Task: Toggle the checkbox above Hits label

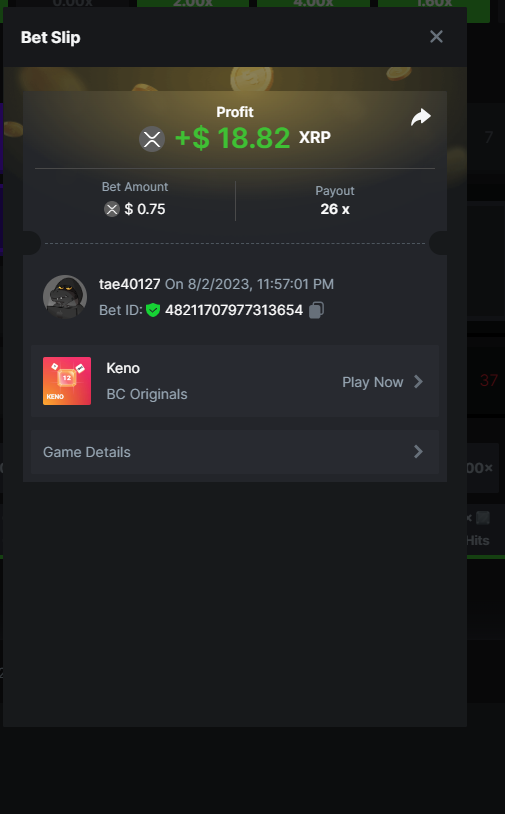Action: pos(483,518)
